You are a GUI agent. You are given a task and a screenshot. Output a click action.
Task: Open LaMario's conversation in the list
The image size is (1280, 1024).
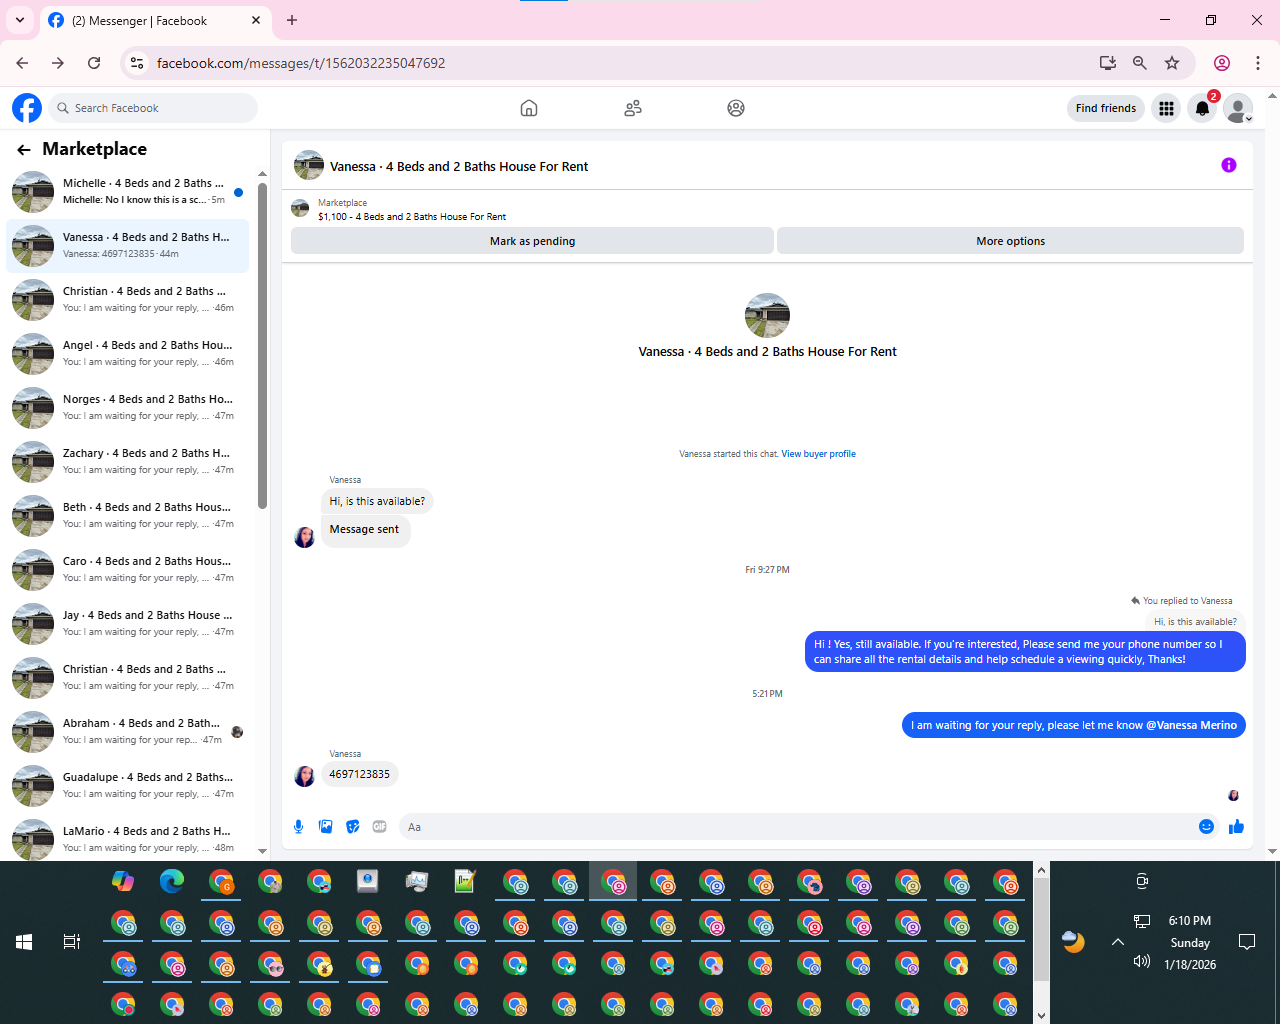(128, 839)
